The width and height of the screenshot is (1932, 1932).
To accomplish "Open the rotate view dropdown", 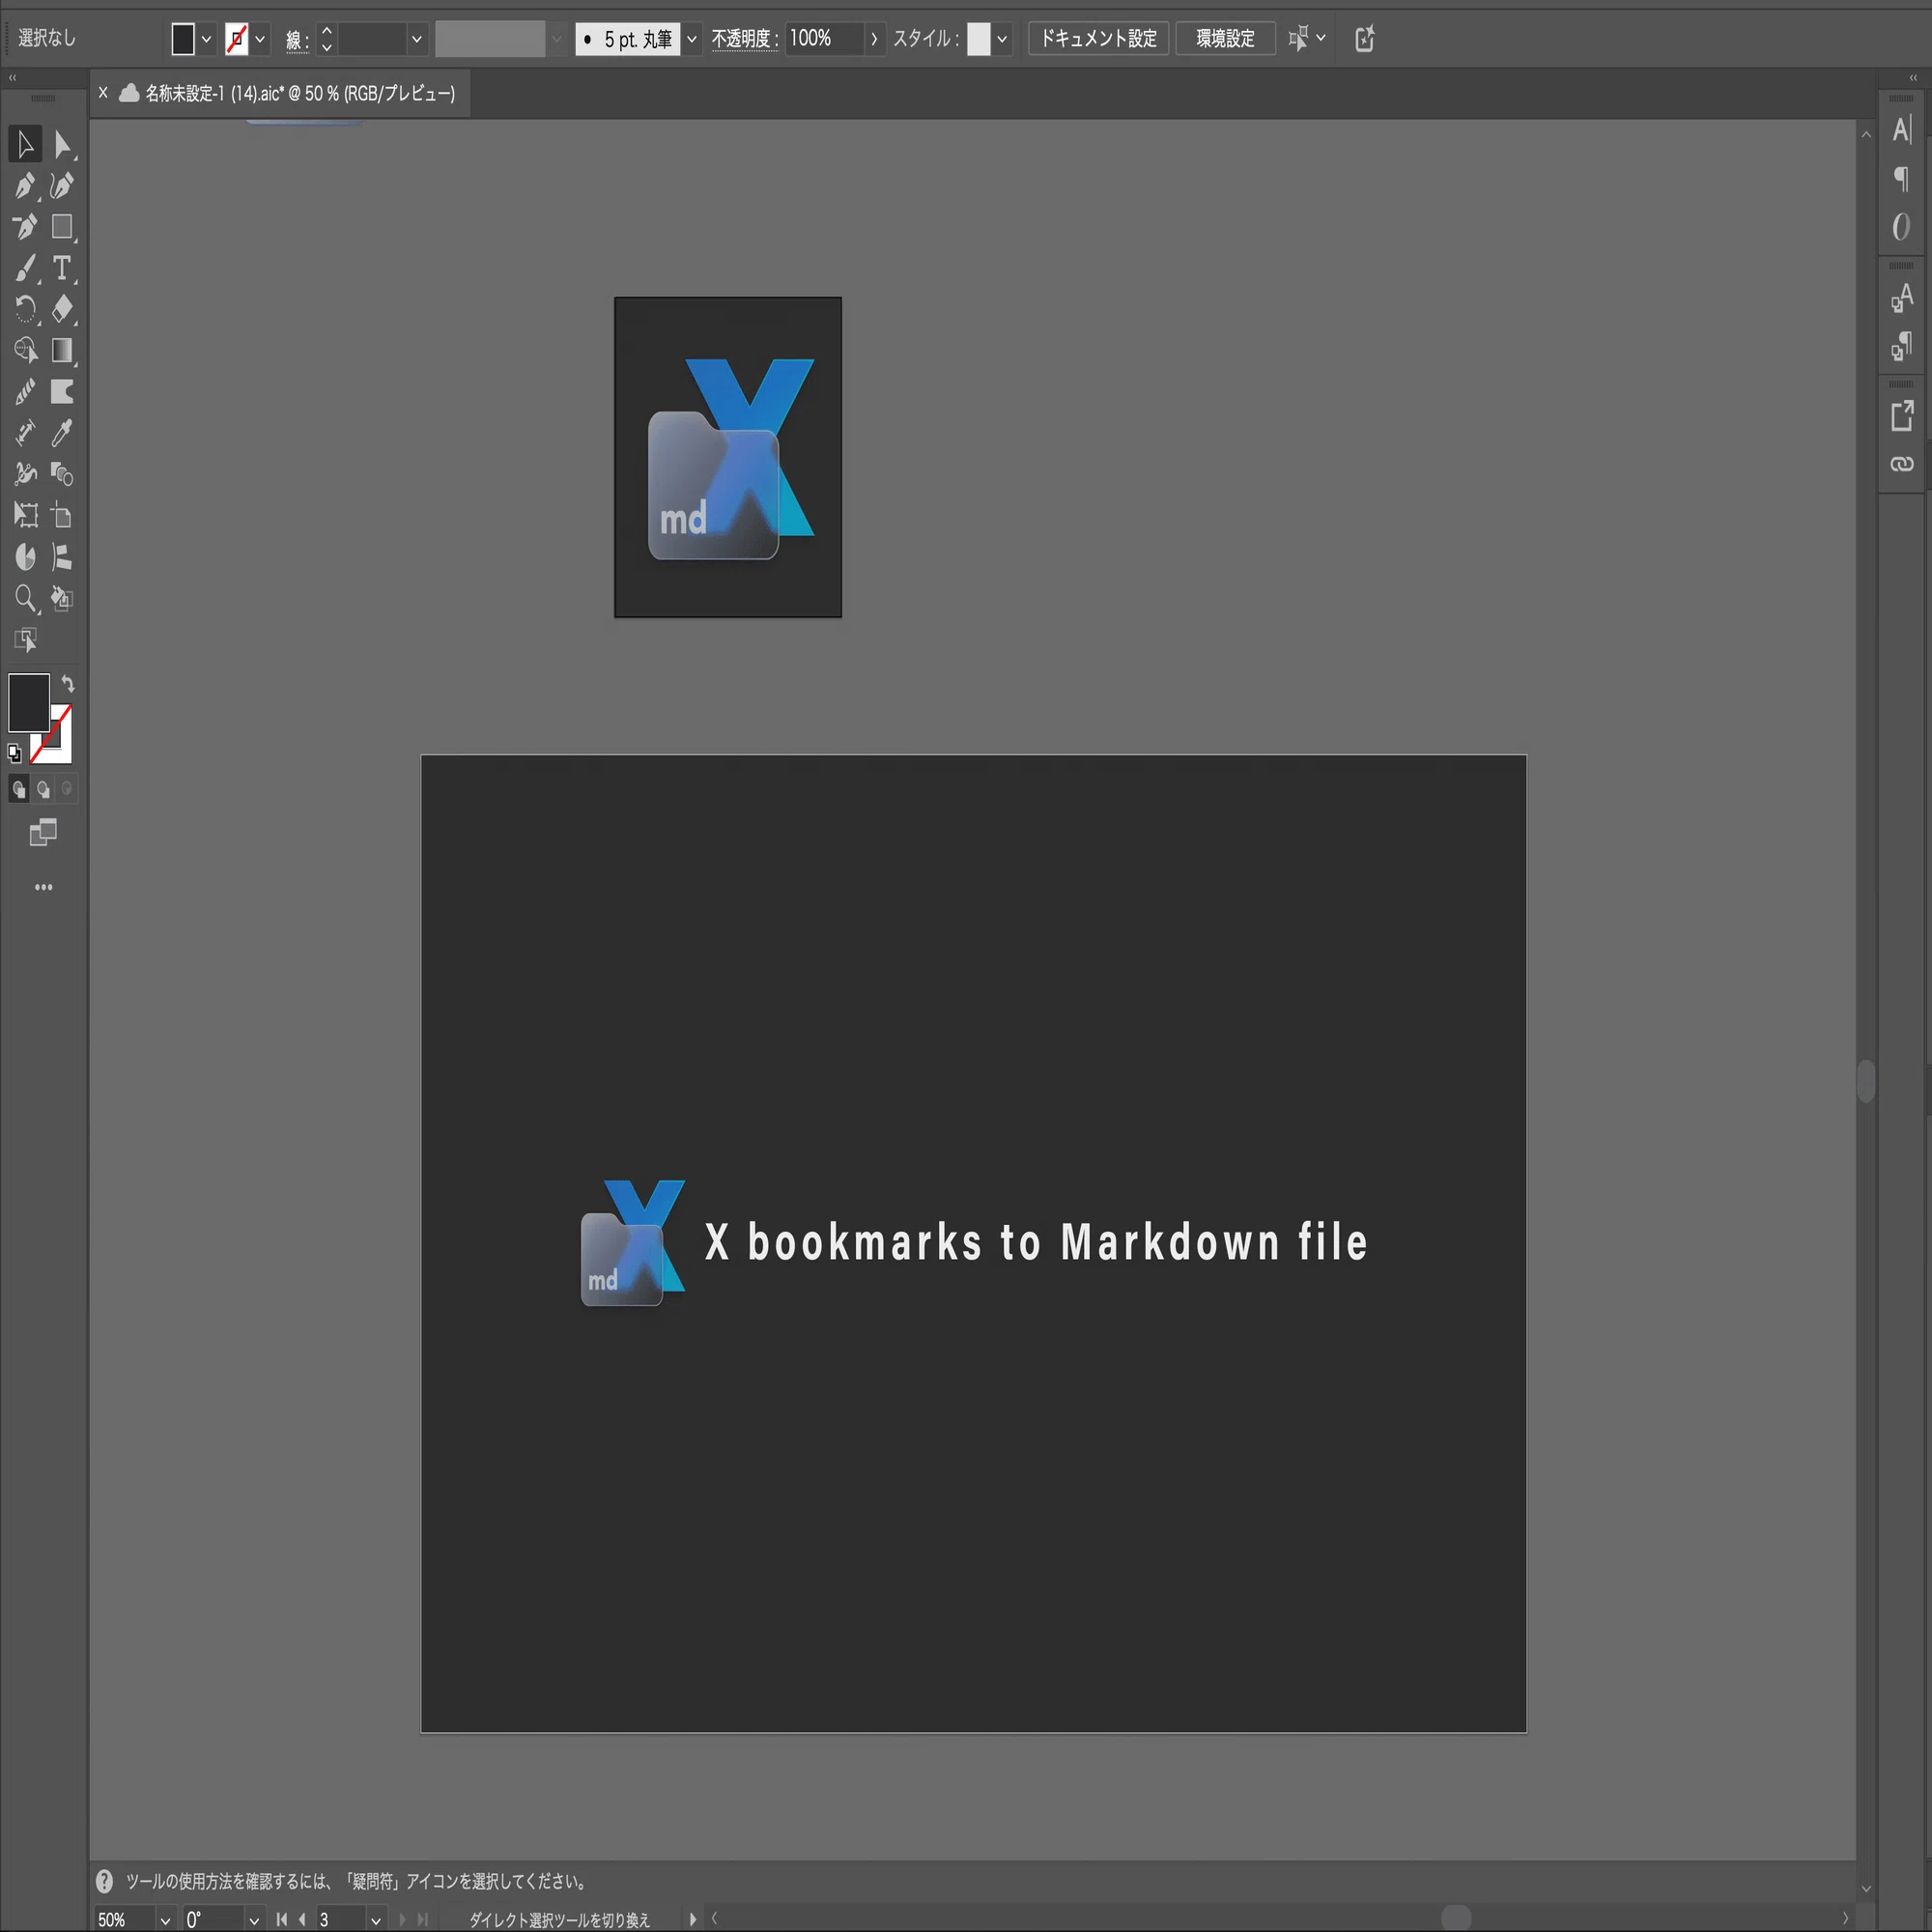I will coord(254,1920).
